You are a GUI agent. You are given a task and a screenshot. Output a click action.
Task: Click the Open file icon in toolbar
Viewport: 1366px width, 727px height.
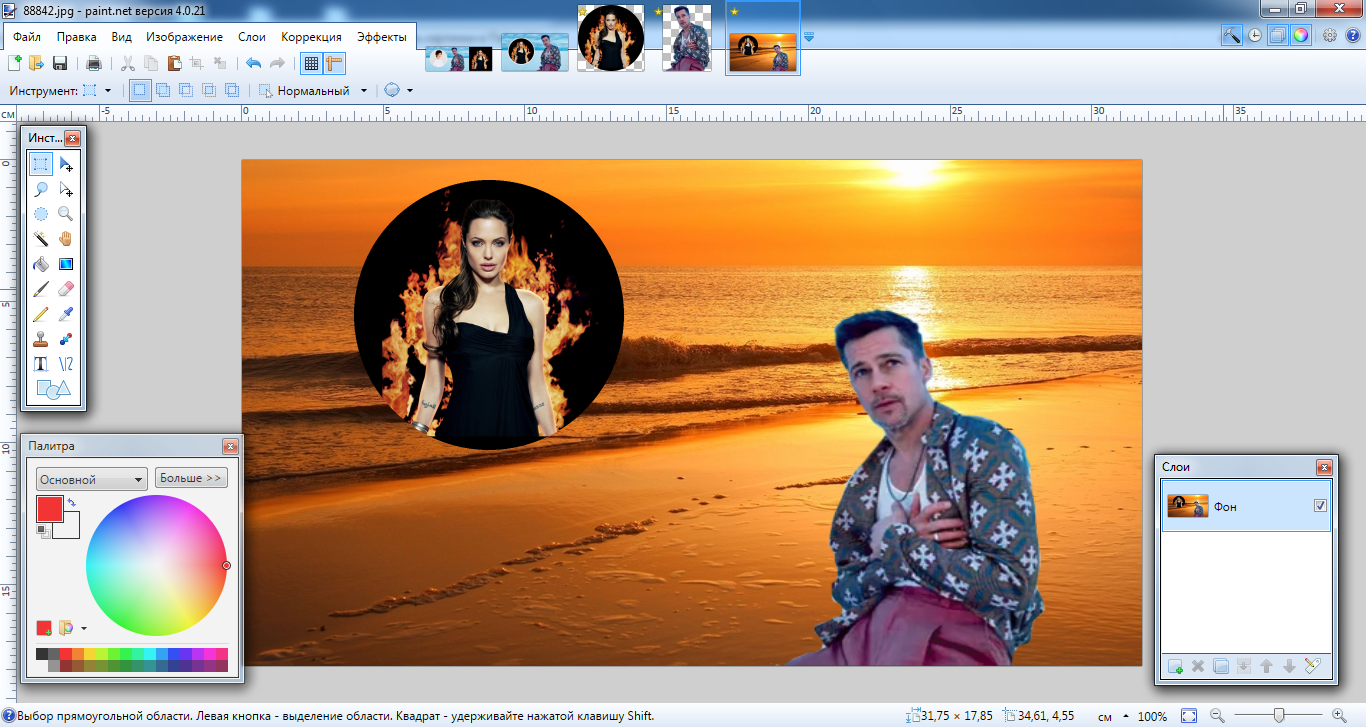pyautogui.click(x=37, y=63)
